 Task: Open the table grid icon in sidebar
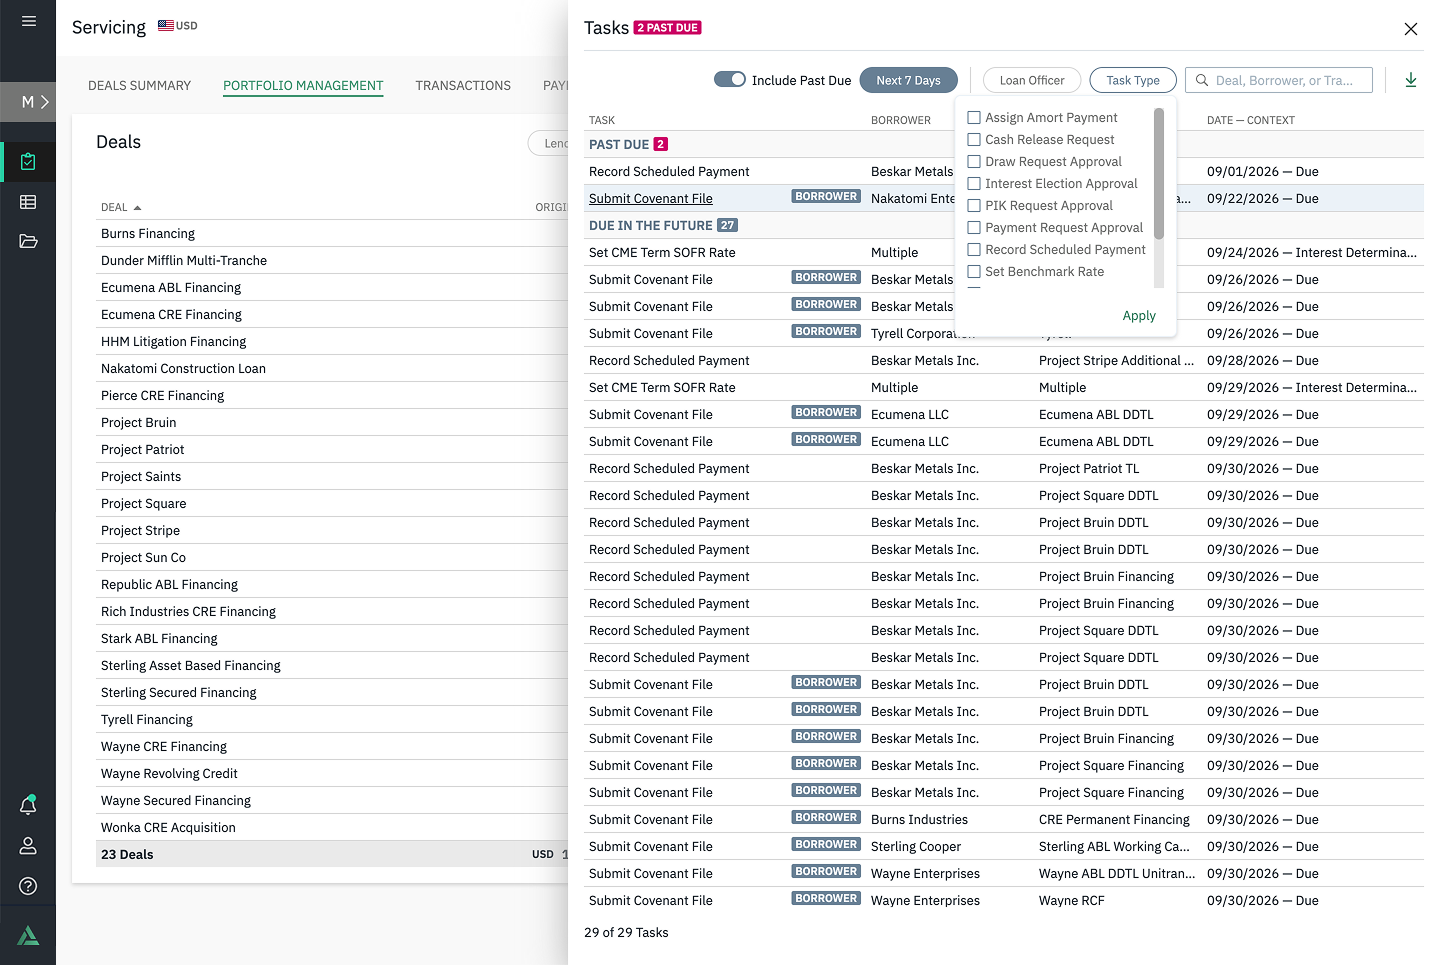(28, 202)
